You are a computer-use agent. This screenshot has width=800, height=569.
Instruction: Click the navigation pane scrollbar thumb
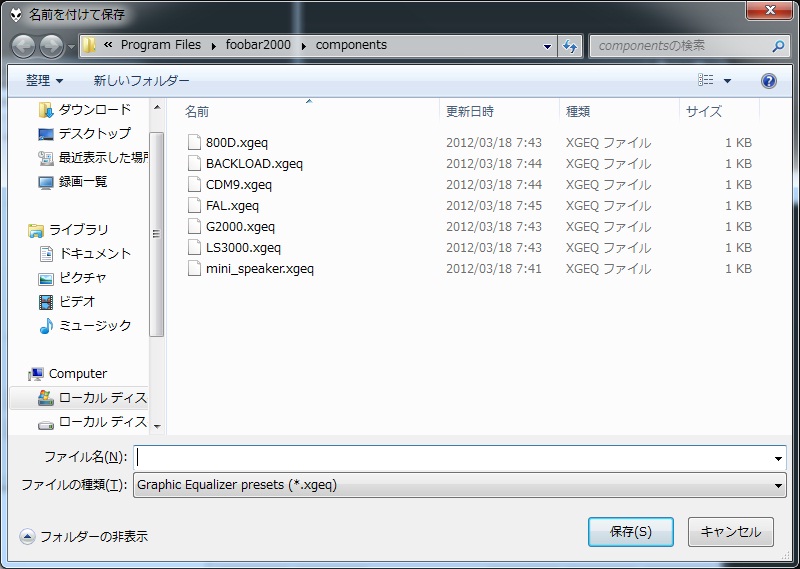[x=157, y=234]
